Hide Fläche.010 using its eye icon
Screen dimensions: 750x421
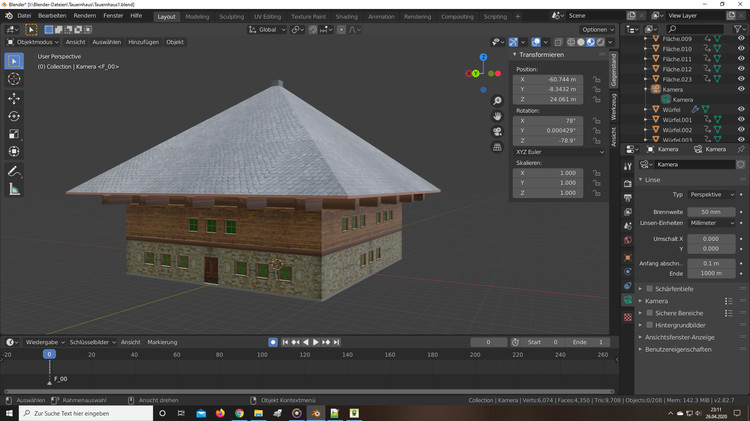point(741,48)
